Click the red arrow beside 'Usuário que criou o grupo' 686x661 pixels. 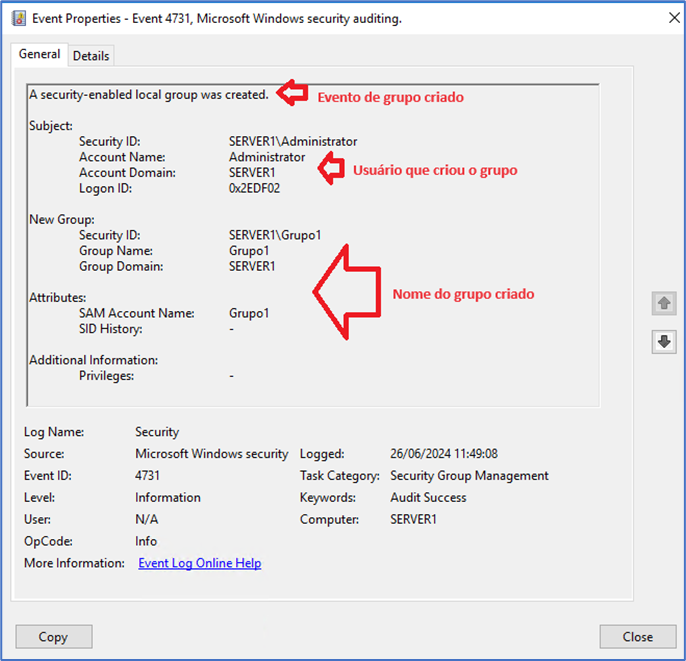click(x=330, y=168)
